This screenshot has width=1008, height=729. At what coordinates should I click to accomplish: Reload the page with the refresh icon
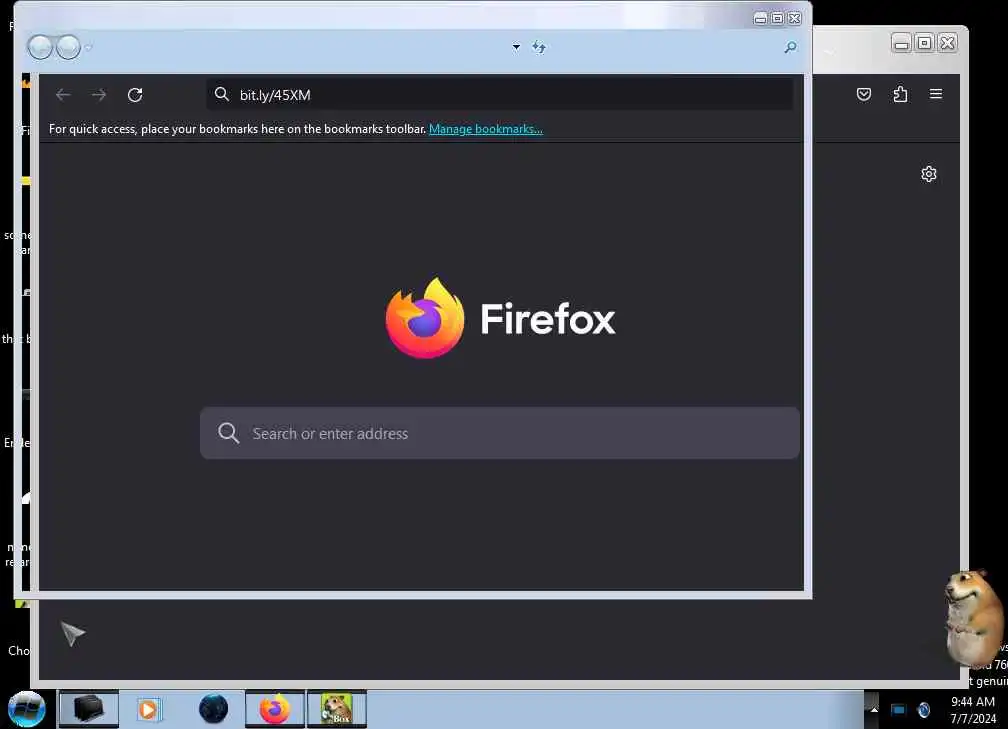coord(135,95)
